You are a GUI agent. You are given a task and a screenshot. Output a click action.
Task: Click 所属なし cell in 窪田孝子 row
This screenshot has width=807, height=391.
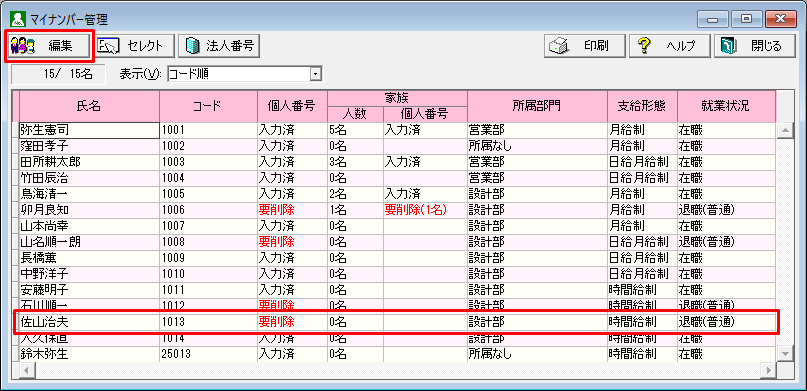click(537, 146)
